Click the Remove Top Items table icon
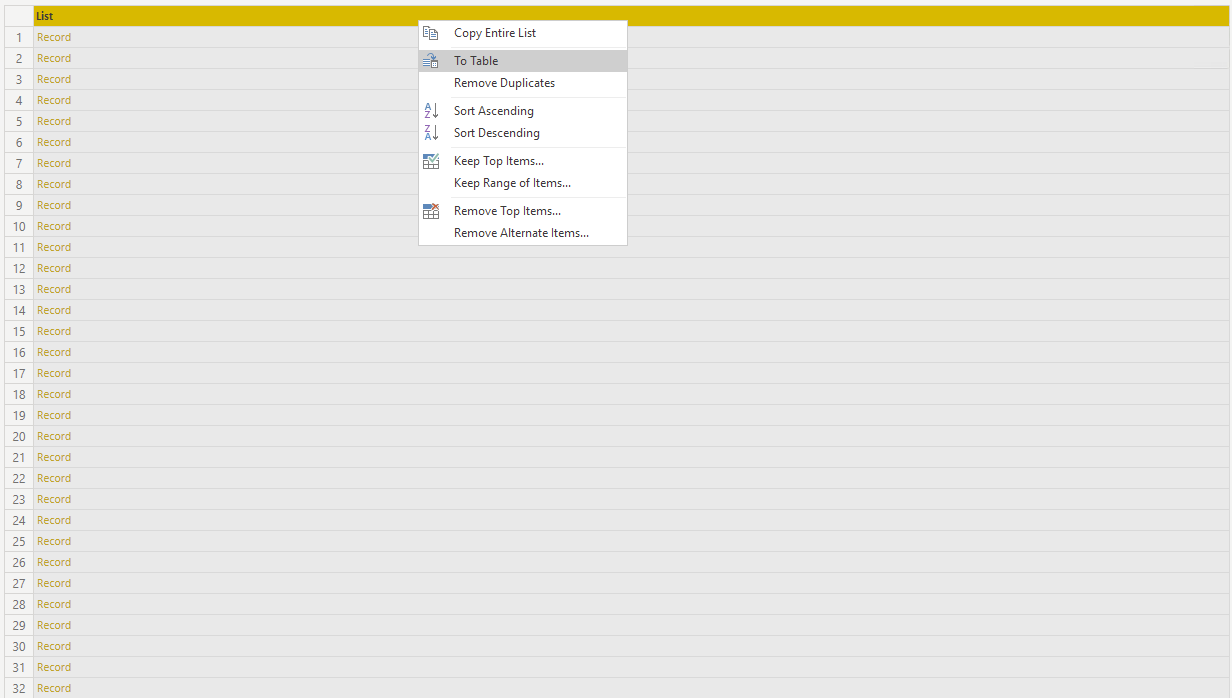This screenshot has width=1232, height=698. click(431, 210)
